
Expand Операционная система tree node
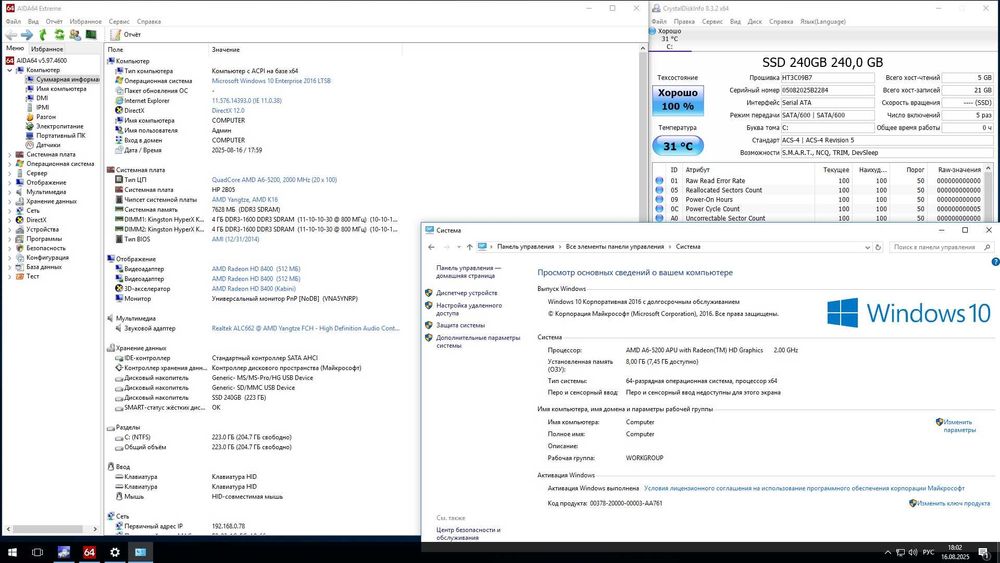pos(10,164)
